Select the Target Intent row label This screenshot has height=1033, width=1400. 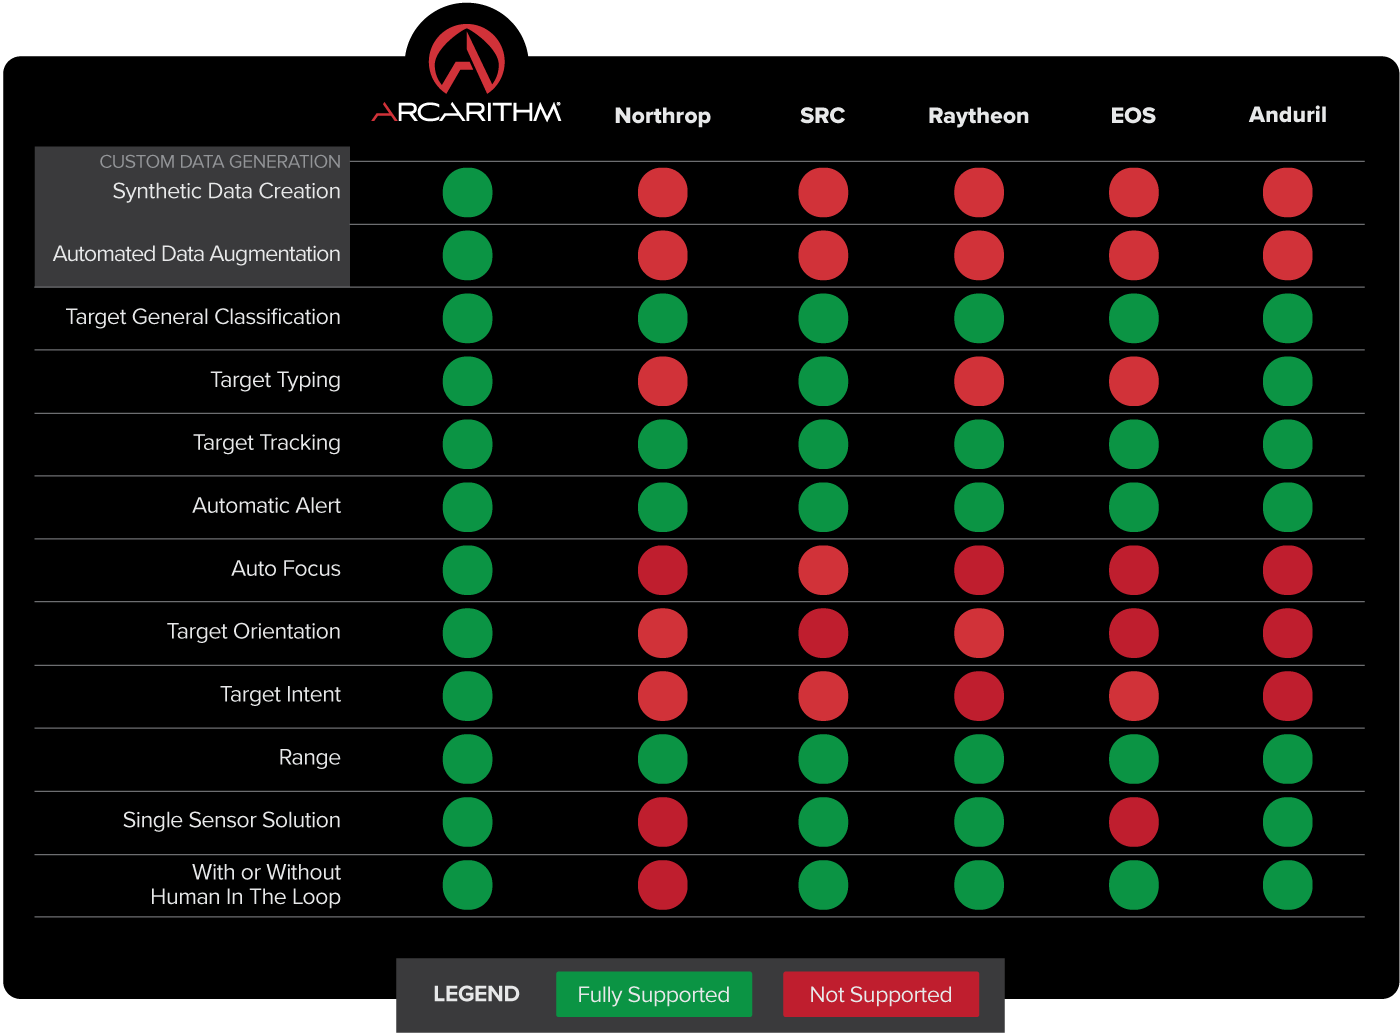click(x=281, y=695)
